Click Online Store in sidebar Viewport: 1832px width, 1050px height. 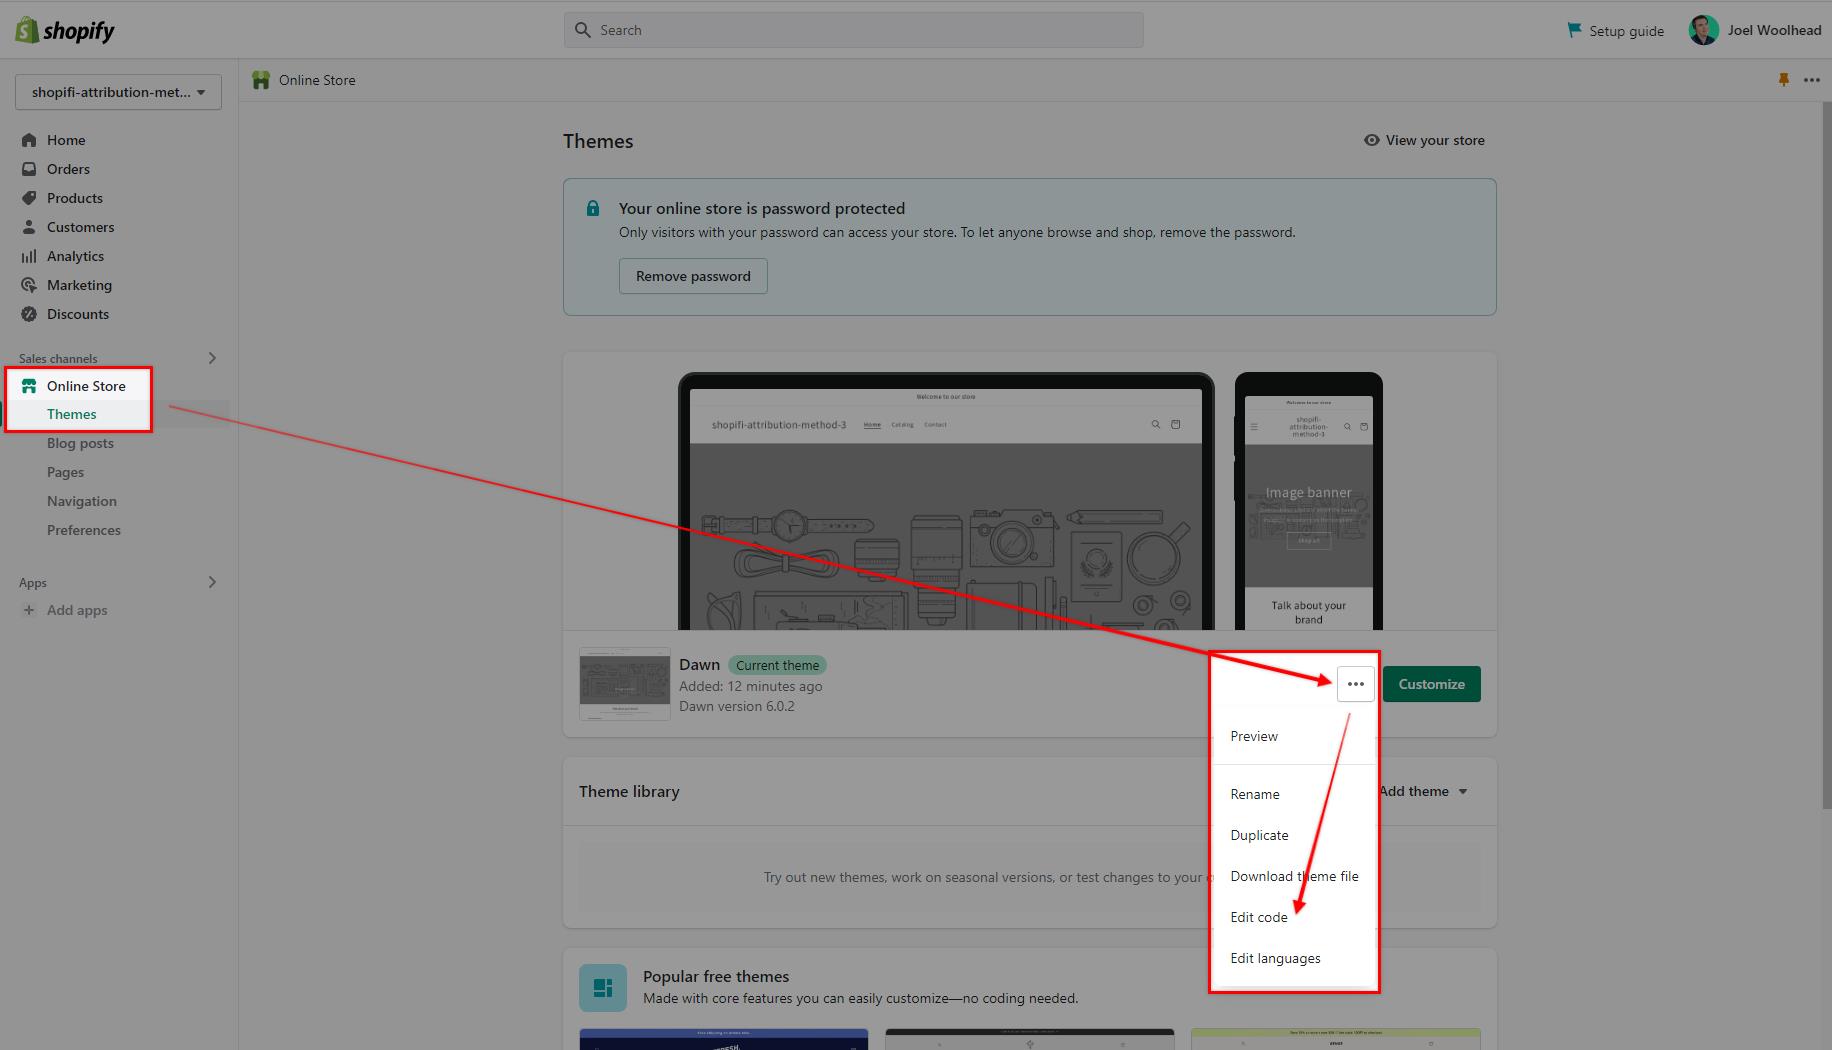(x=86, y=386)
